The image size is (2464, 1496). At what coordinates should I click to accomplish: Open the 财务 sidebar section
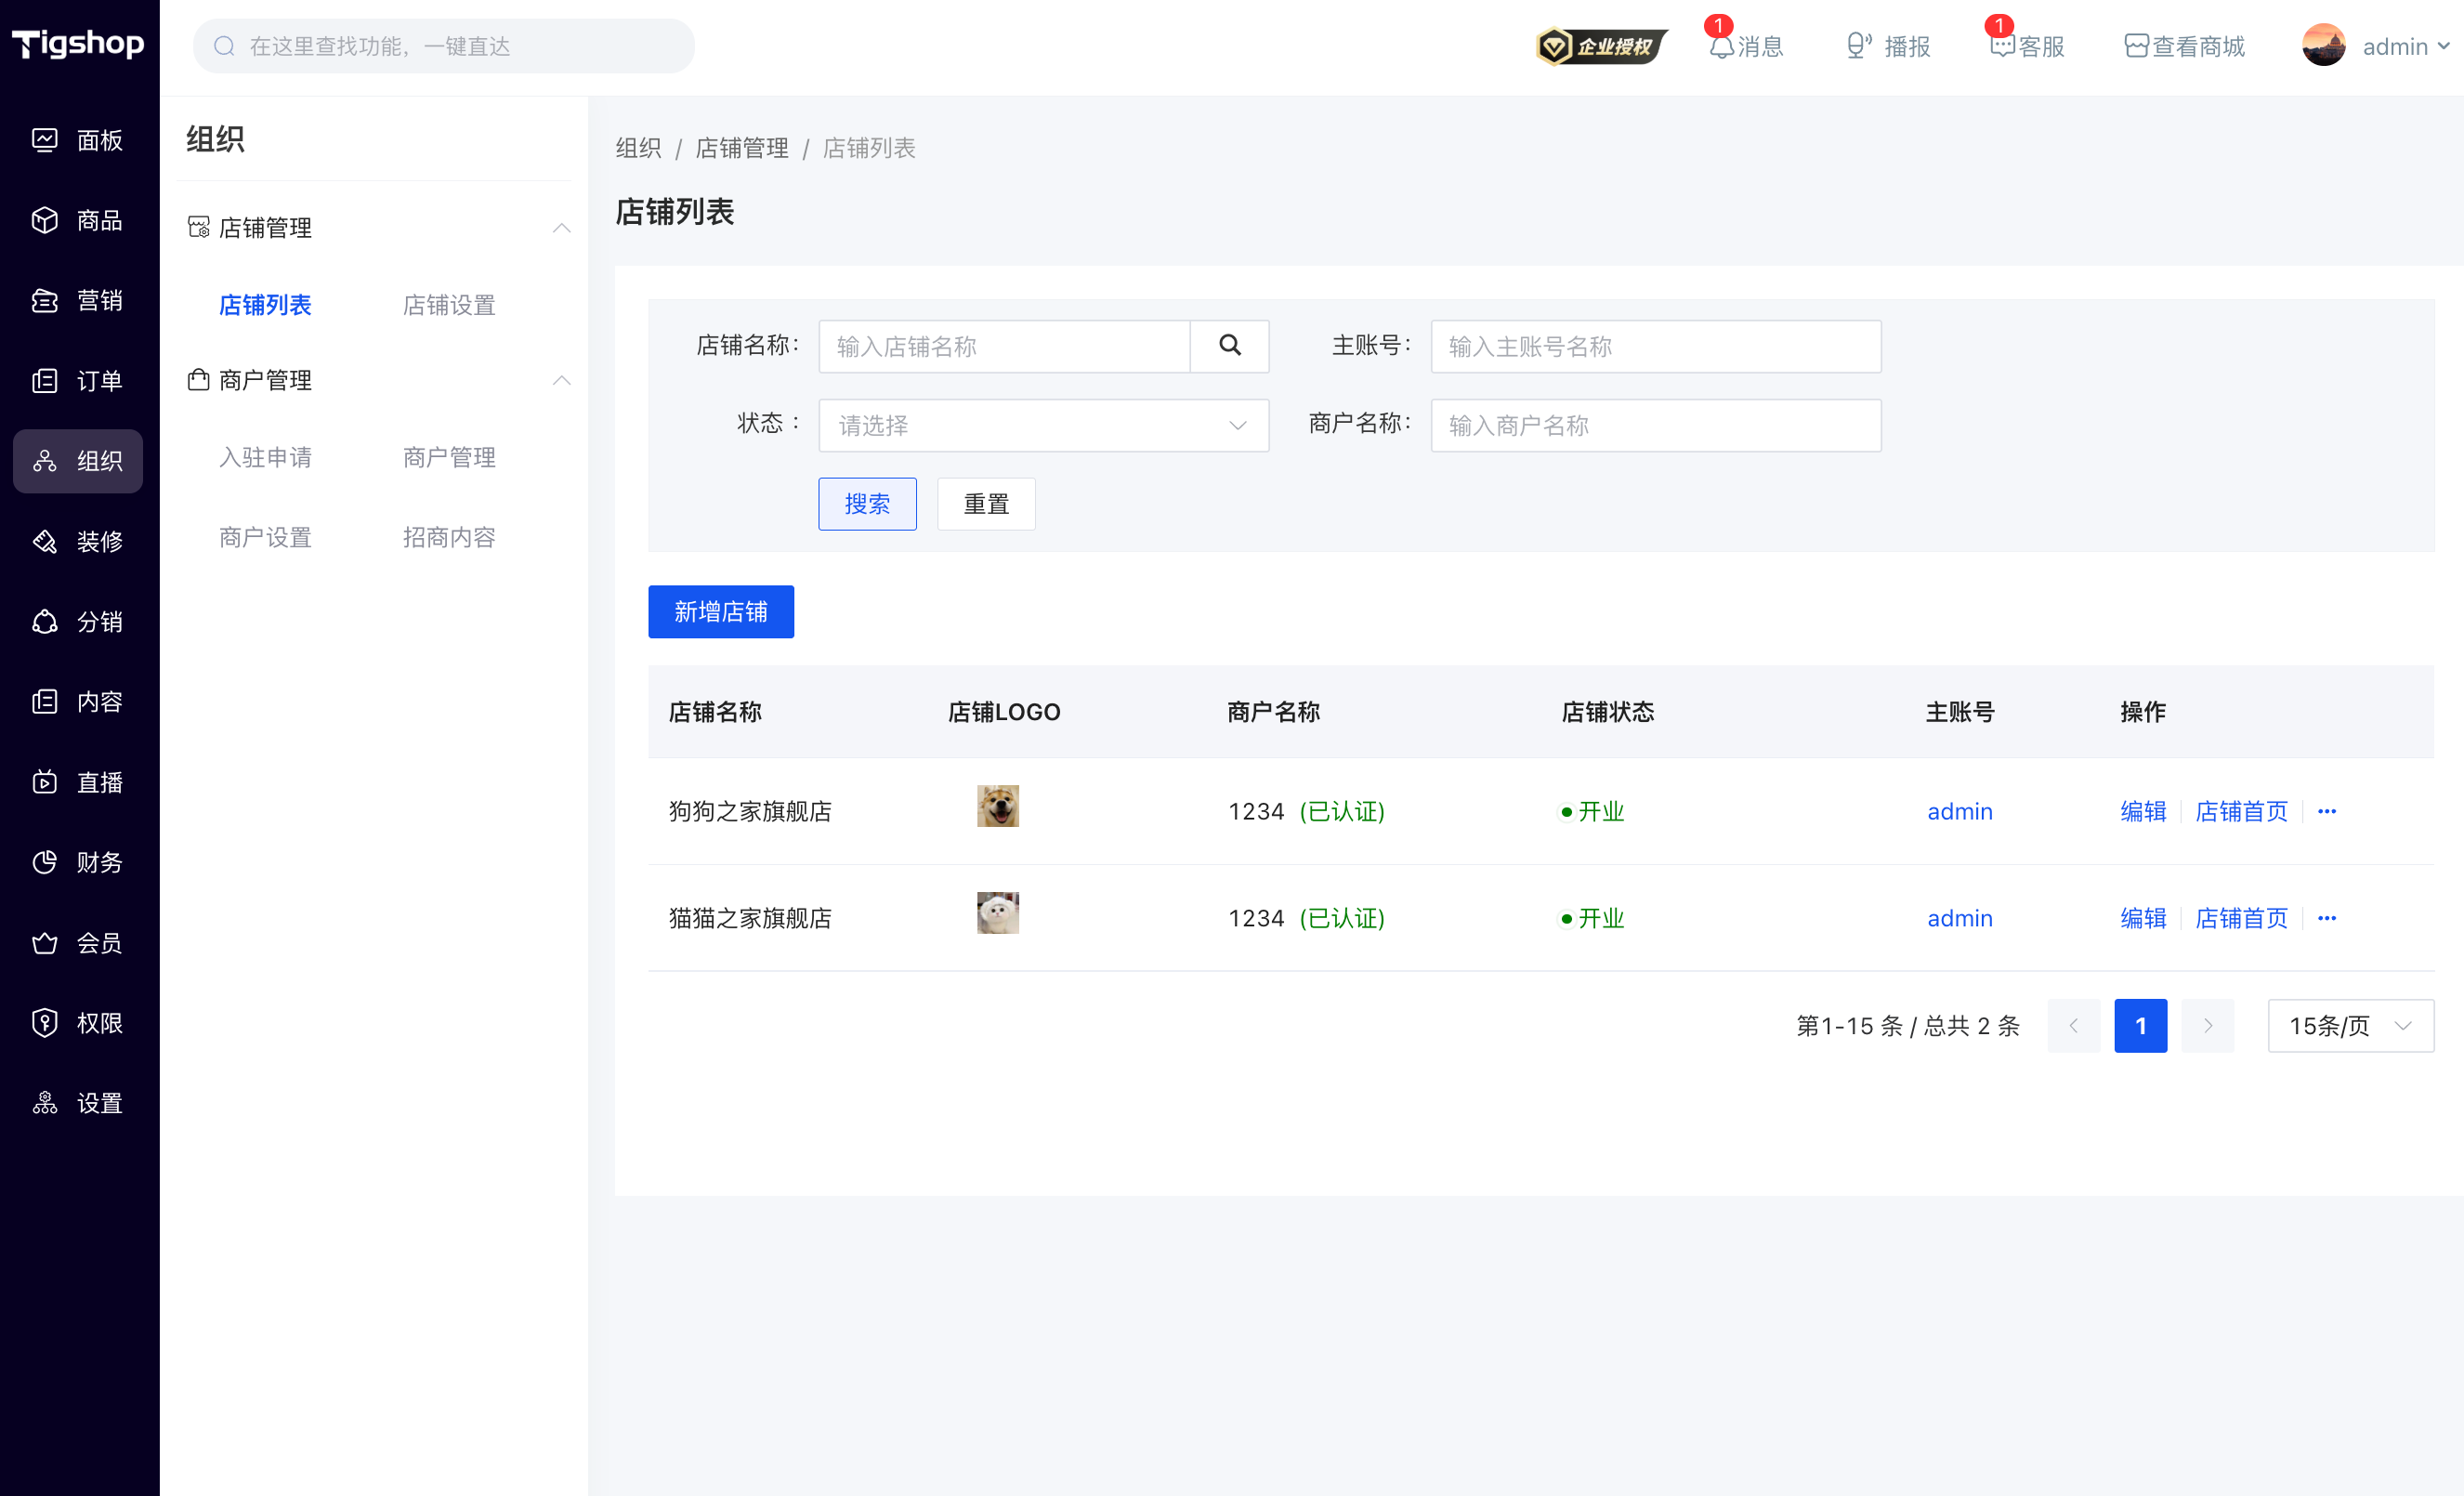click(78, 862)
